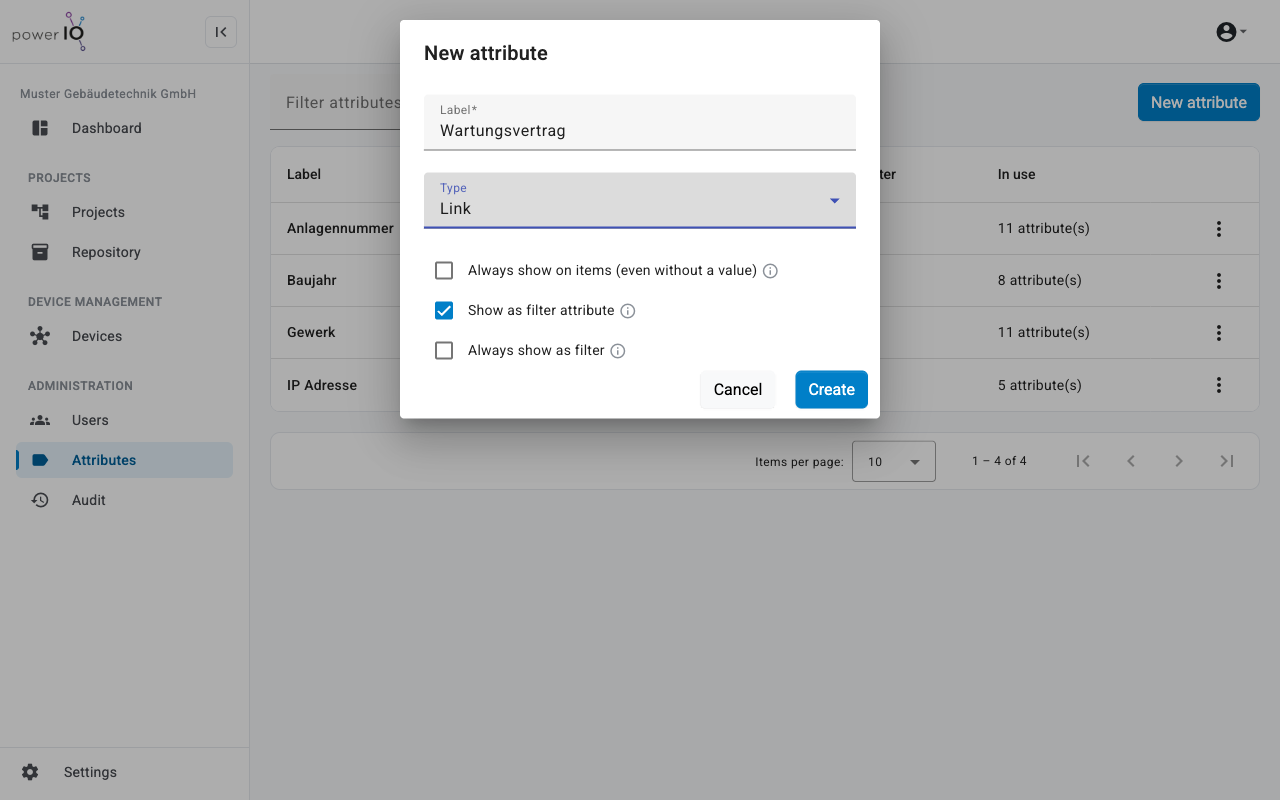Open the user account menu icon
Screen dimensions: 1280x800
pyautogui.click(x=1231, y=32)
